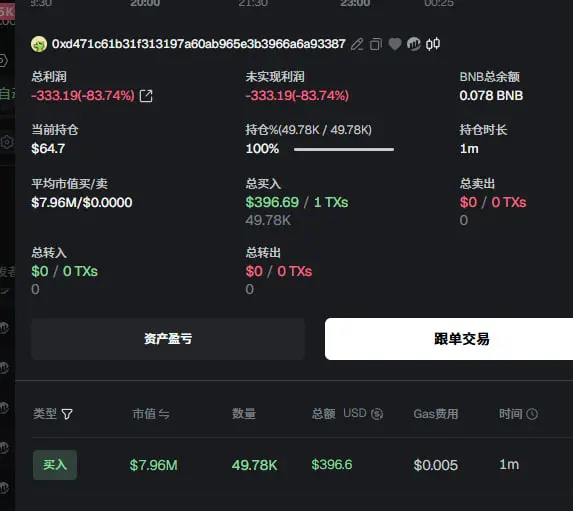573x511 pixels.
Task: Select 总卖出 value $0 / 0 TXs
Action: (x=493, y=202)
